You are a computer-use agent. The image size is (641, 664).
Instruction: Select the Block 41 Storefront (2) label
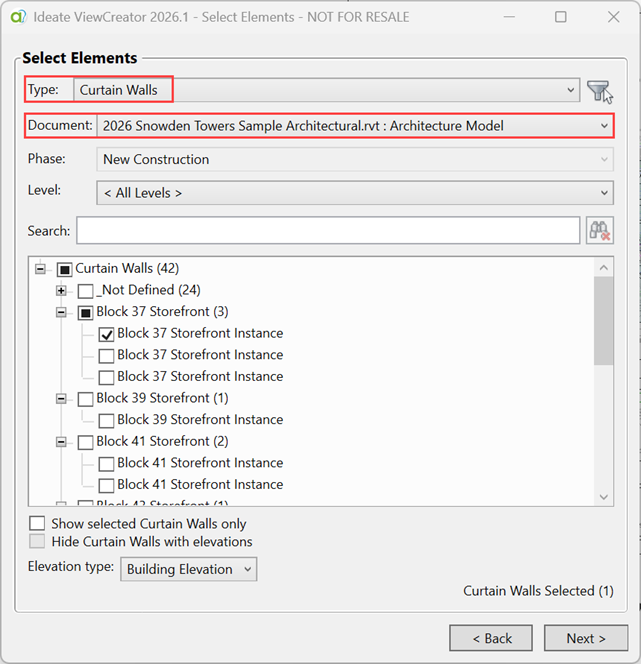(162, 441)
